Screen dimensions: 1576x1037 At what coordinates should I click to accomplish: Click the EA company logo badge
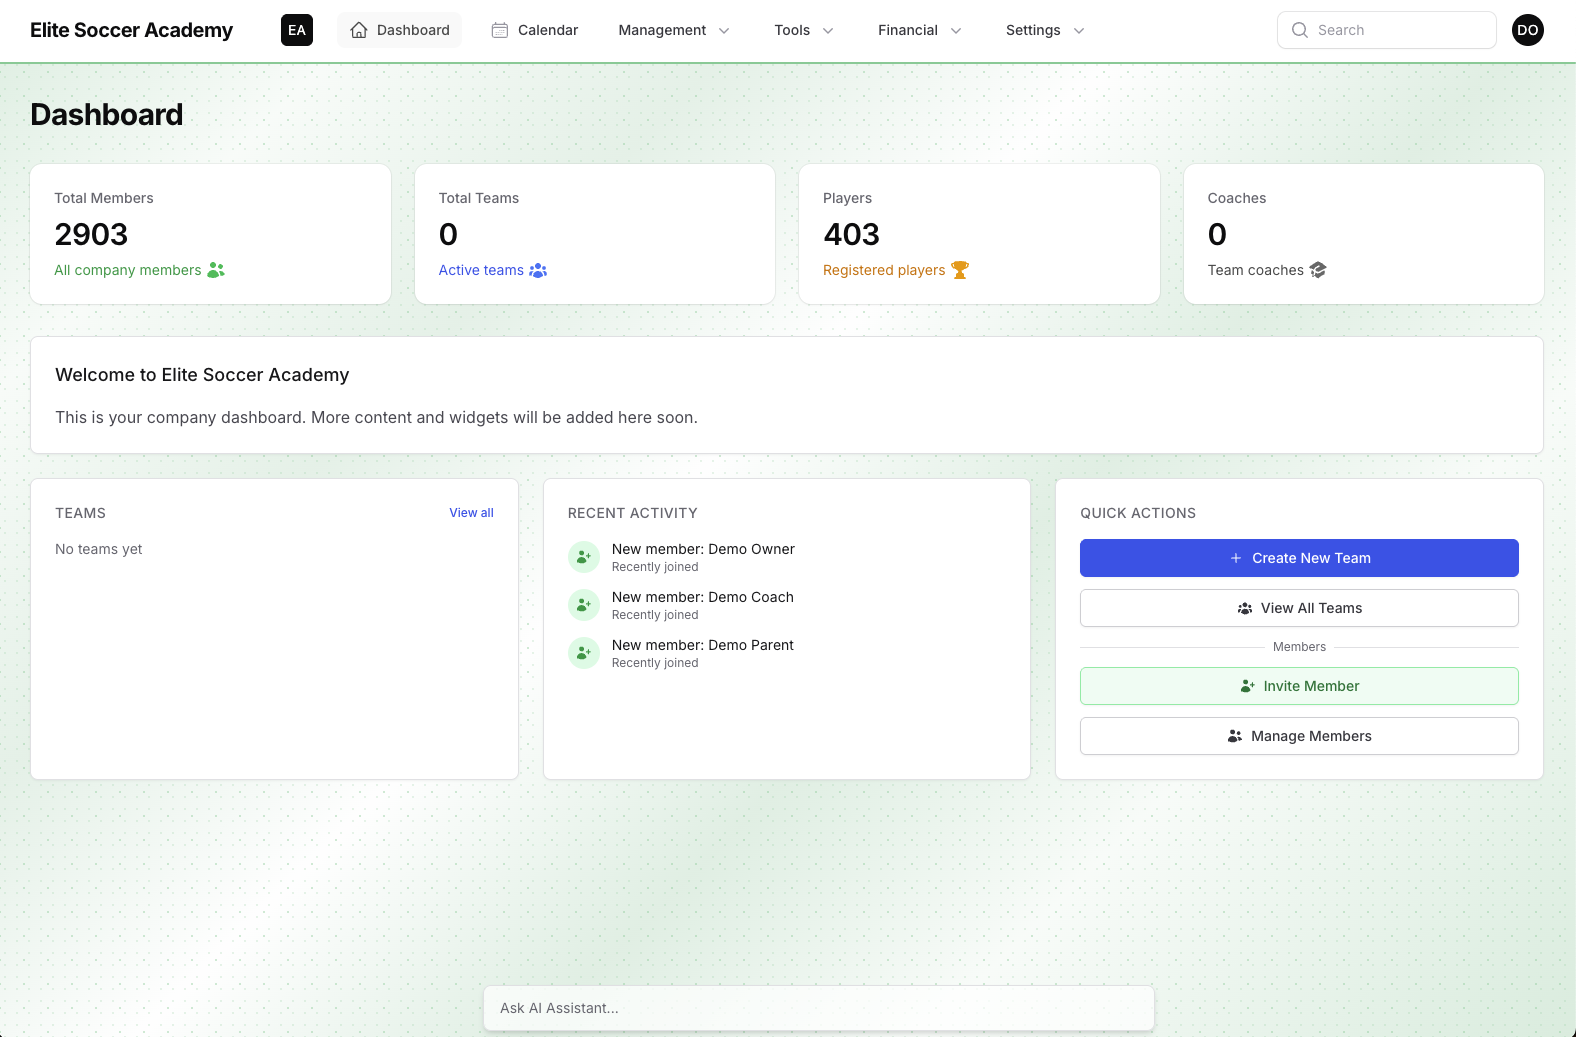coord(297,30)
